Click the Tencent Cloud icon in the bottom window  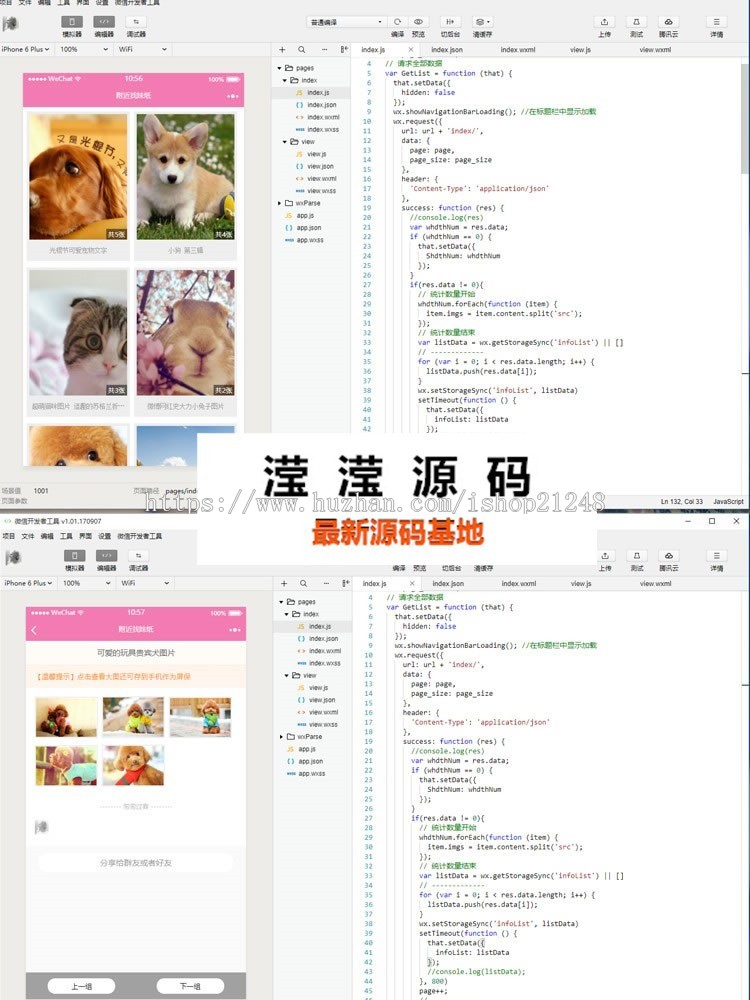pos(669,555)
